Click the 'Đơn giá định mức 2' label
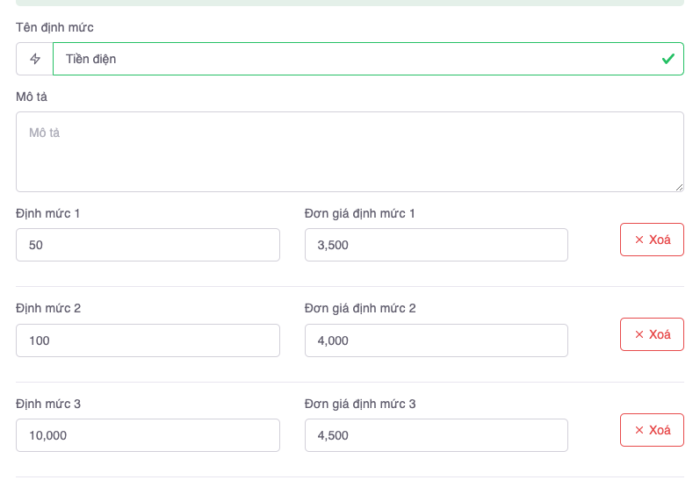The height and width of the screenshot is (480, 700). pyautogui.click(x=360, y=308)
